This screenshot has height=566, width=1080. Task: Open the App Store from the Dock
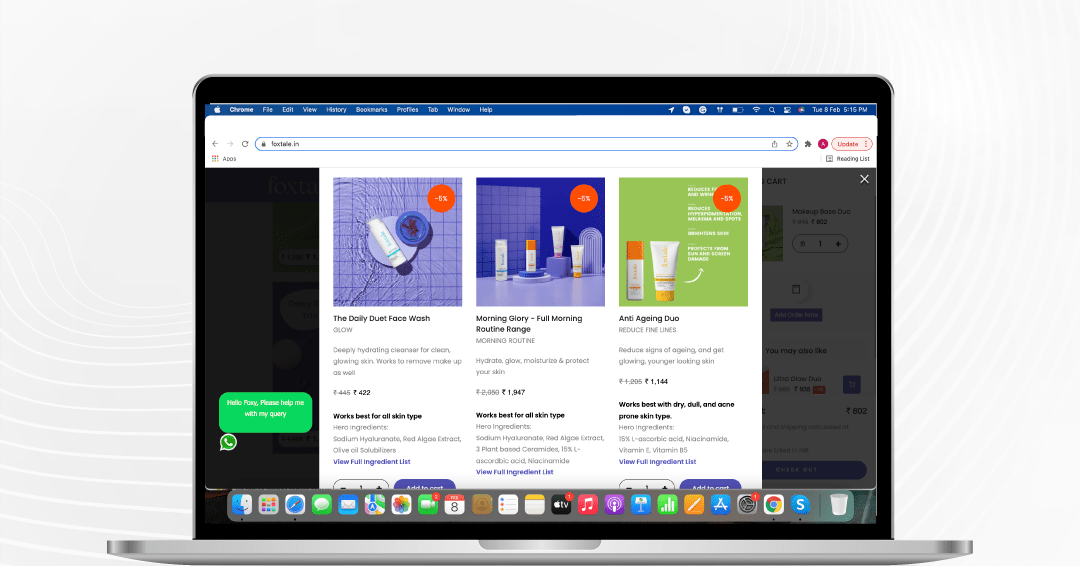pyautogui.click(x=720, y=505)
